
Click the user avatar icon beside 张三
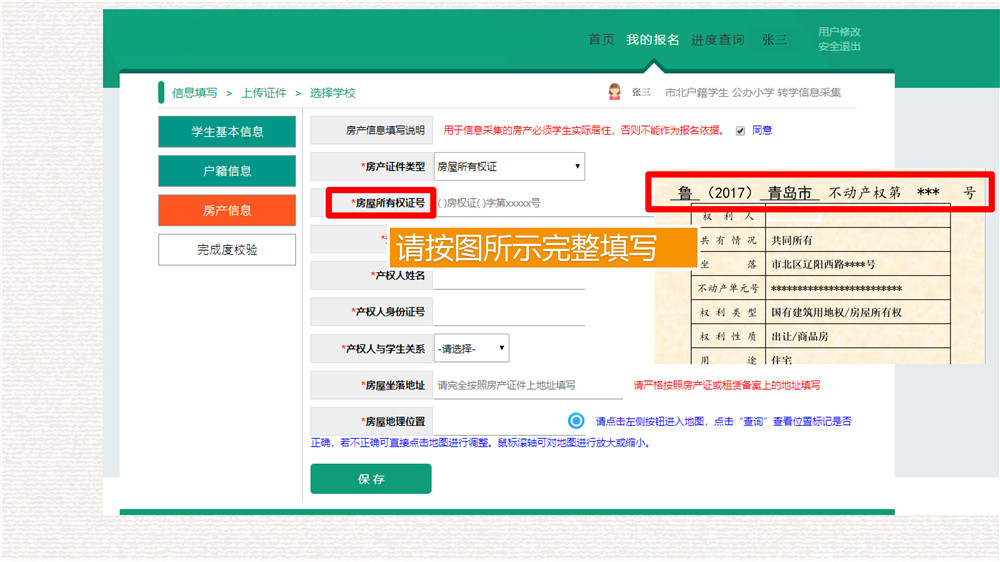coord(615,92)
